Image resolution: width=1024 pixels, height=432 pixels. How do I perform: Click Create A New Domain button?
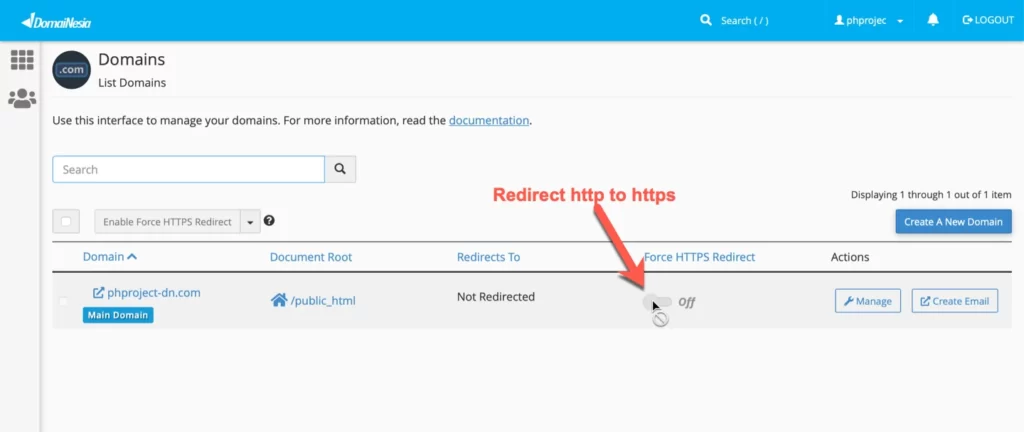953,222
